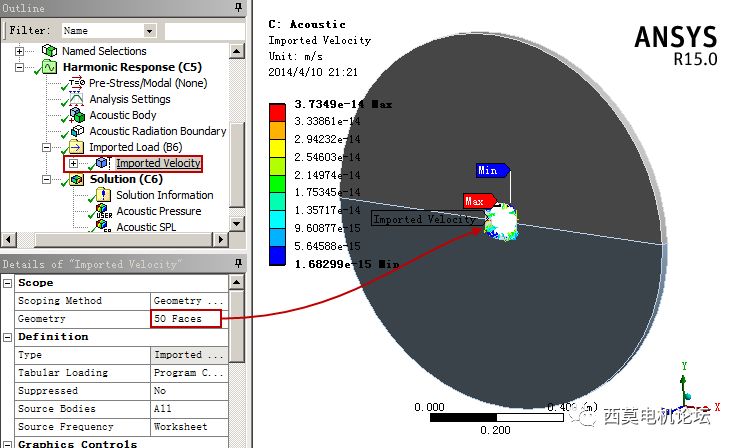Click the Solution (C6) icon
The image size is (734, 448).
pyautogui.click(x=77, y=179)
